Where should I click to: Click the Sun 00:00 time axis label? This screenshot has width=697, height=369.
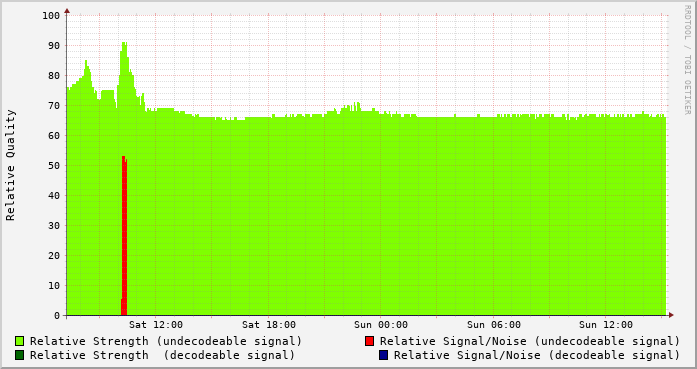(x=381, y=325)
